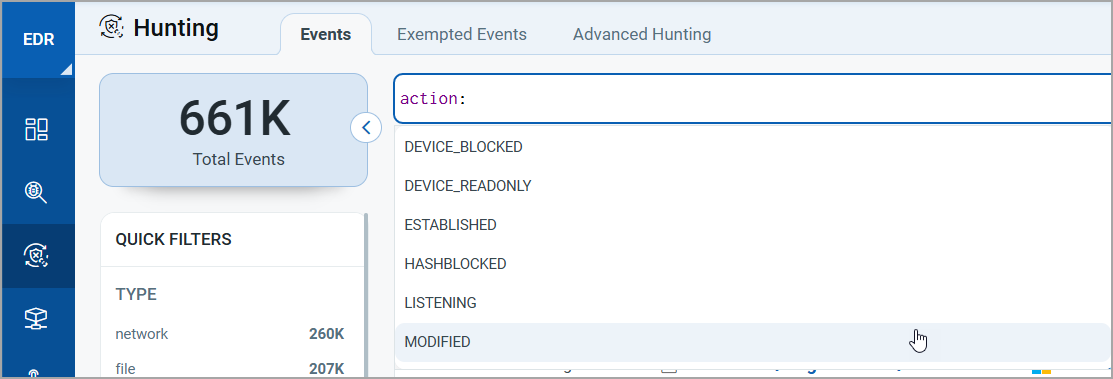This screenshot has width=1113, height=379.
Task: Pick ESTABLISHED from the action list
Action: coord(752,225)
